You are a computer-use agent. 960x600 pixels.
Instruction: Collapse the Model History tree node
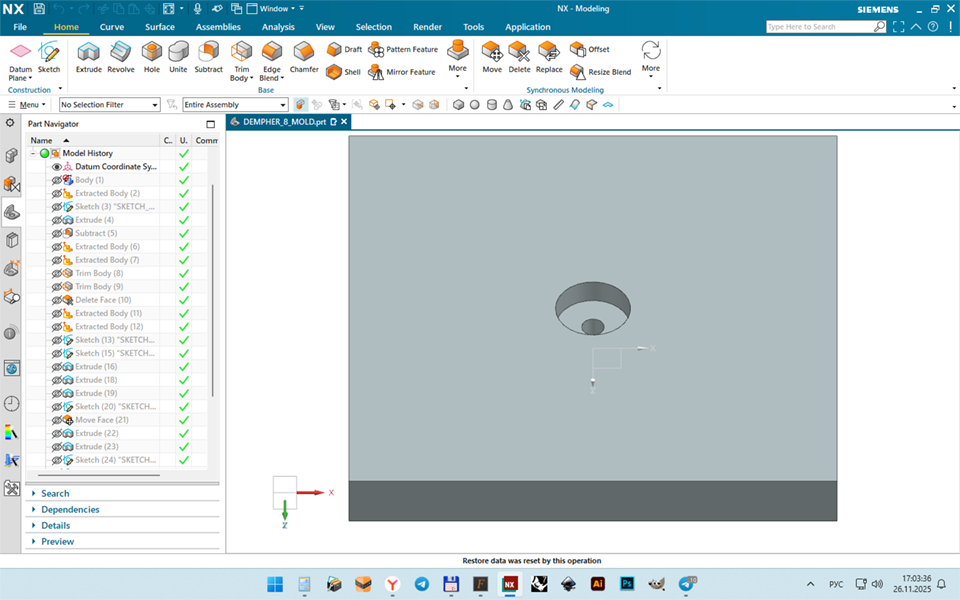click(x=33, y=153)
